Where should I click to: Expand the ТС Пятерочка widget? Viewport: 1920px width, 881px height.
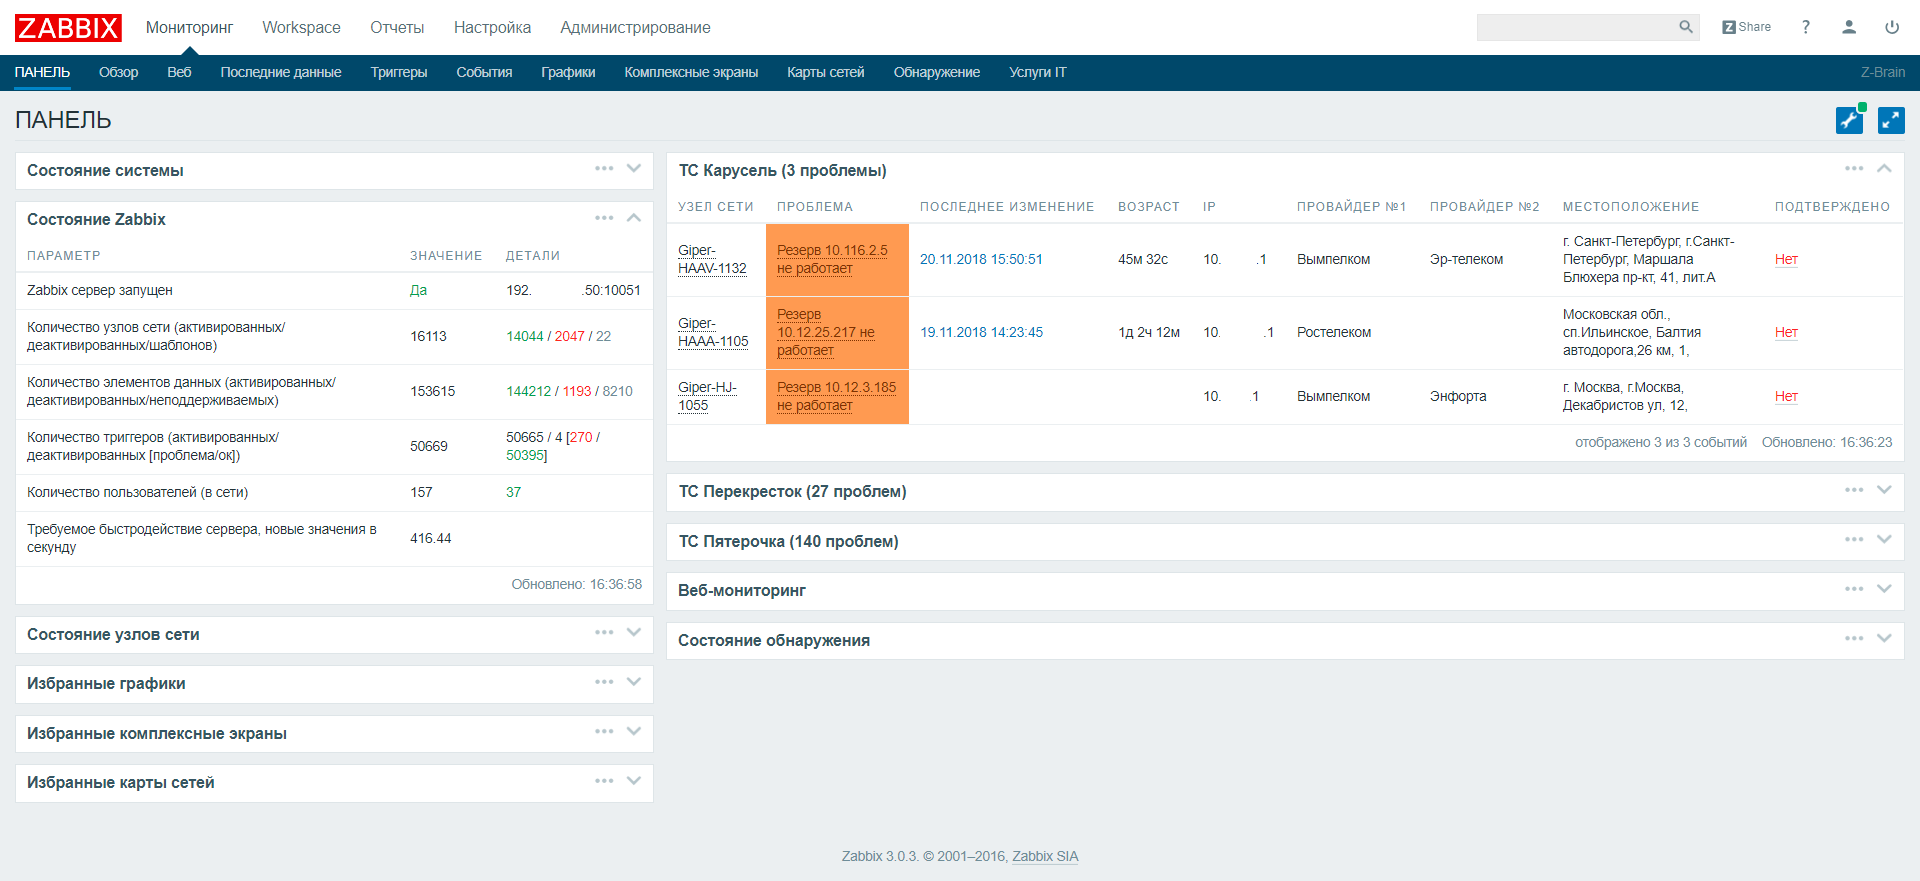(x=1884, y=539)
